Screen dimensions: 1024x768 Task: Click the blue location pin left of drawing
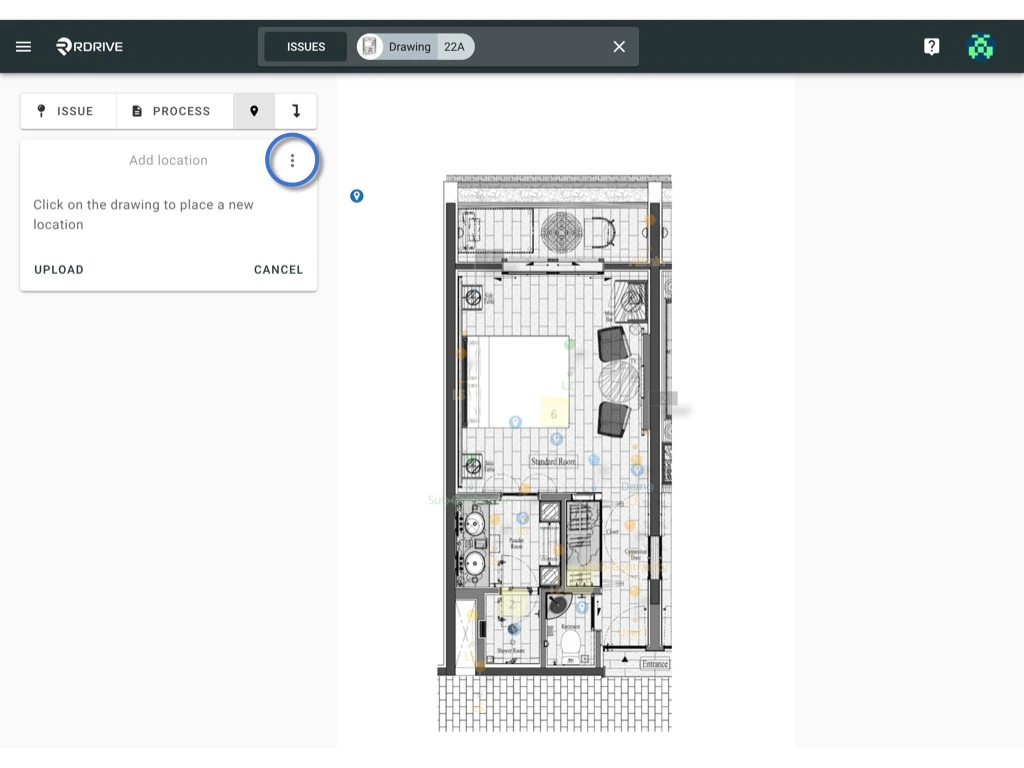pos(357,196)
